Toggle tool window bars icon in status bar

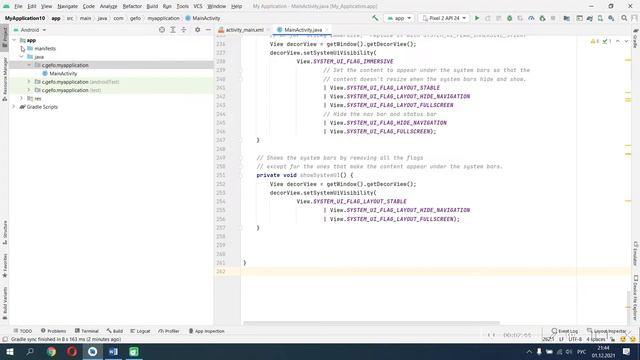[4, 339]
